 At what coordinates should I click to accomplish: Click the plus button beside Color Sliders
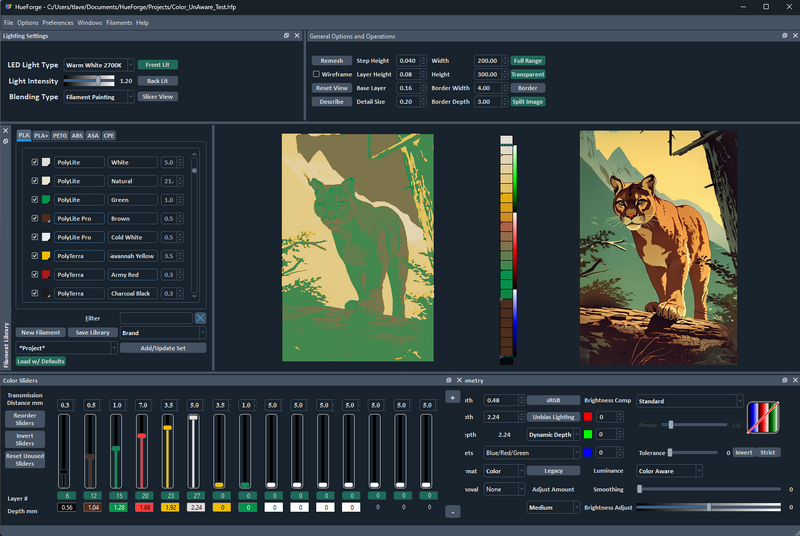453,397
